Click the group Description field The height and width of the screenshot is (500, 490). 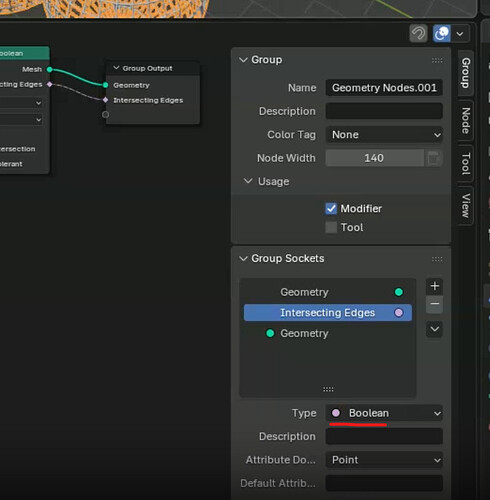point(384,111)
